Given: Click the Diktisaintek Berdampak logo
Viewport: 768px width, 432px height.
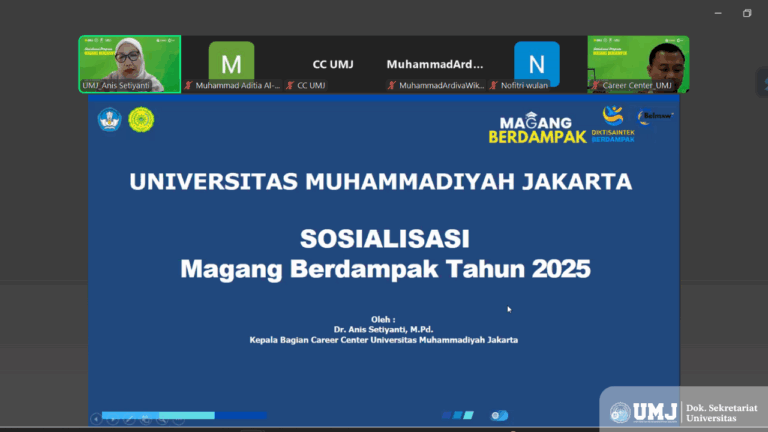Looking at the screenshot, I should click(613, 124).
